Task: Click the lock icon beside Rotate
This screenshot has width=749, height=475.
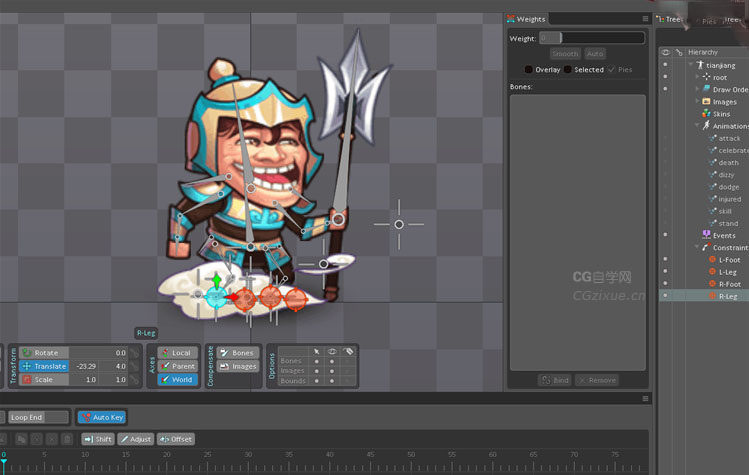Action: (x=134, y=353)
